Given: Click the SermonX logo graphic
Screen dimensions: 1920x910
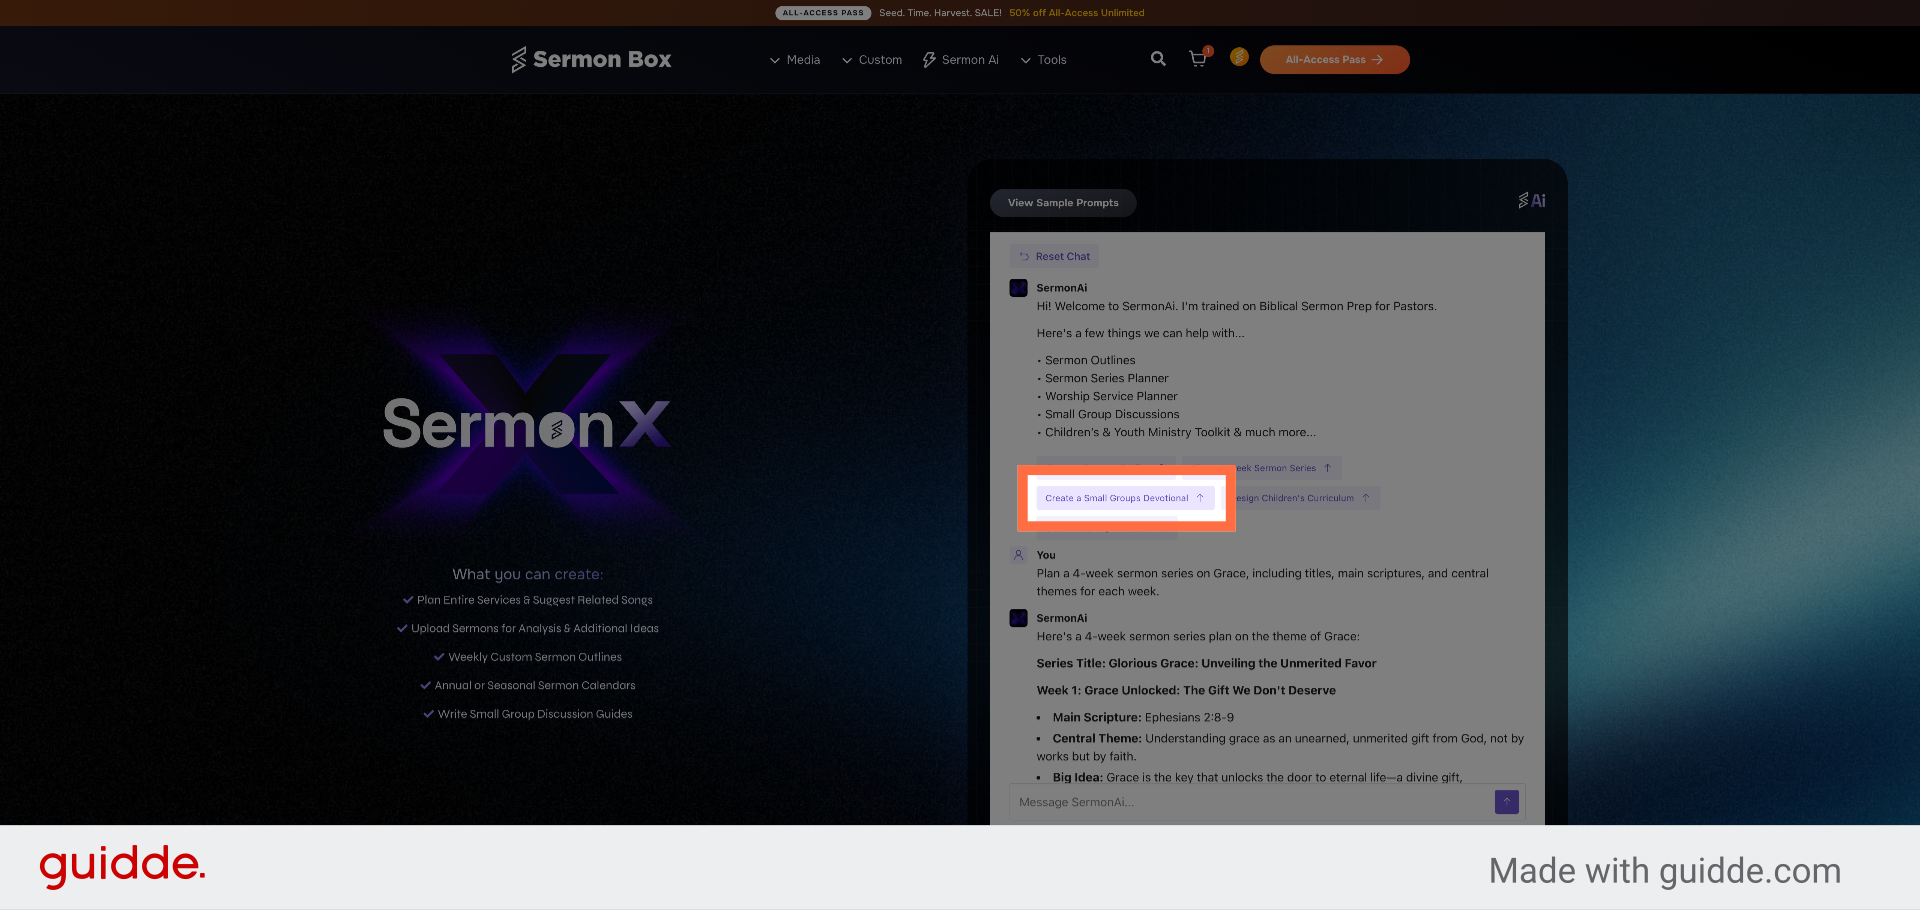Looking at the screenshot, I should tap(527, 424).
